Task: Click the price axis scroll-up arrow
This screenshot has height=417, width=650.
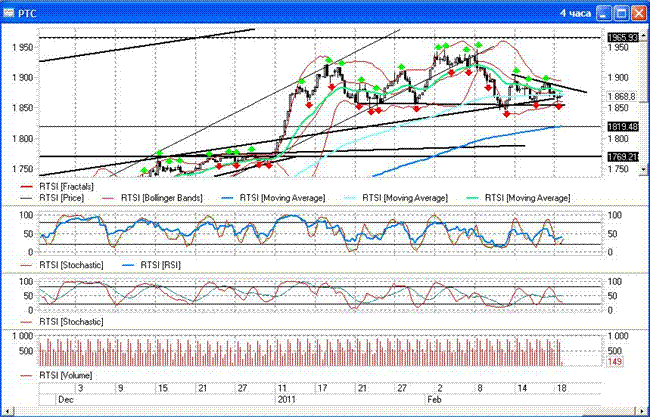Action: (644, 36)
